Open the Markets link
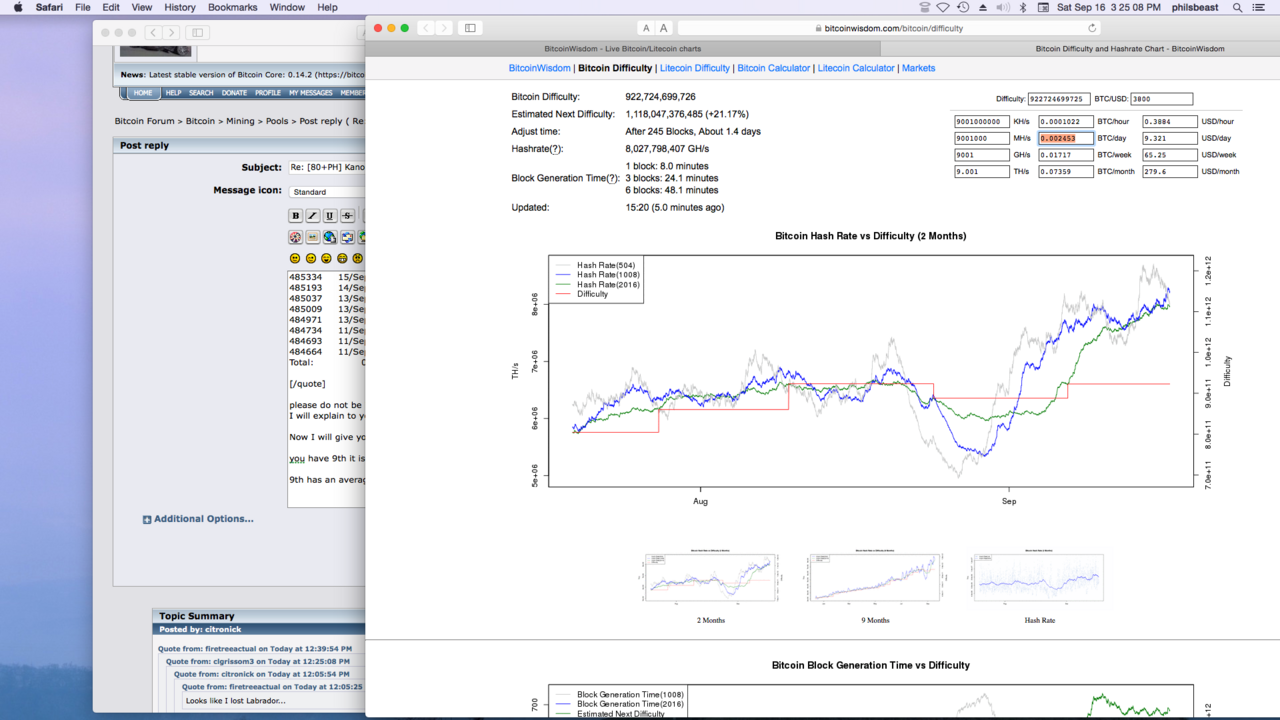This screenshot has height=720, width=1280. pyautogui.click(x=919, y=68)
